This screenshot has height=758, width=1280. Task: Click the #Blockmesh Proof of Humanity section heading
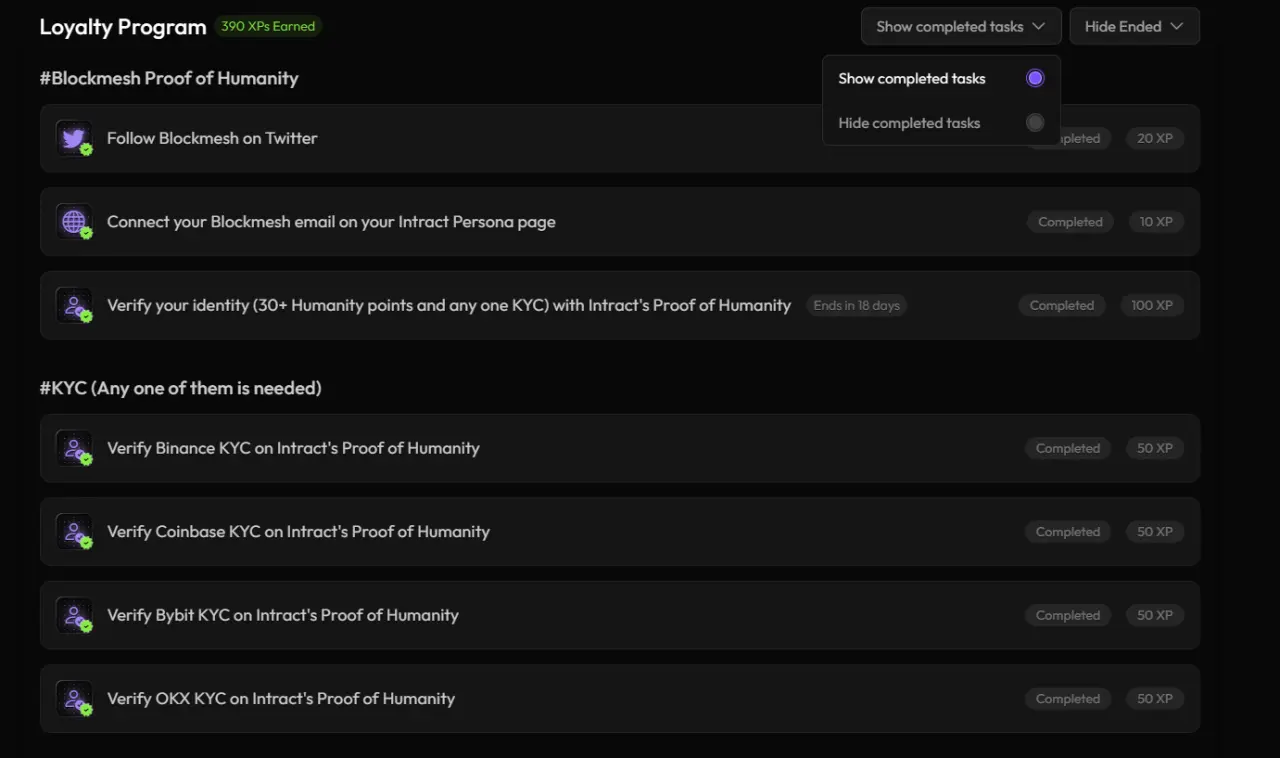coord(169,78)
